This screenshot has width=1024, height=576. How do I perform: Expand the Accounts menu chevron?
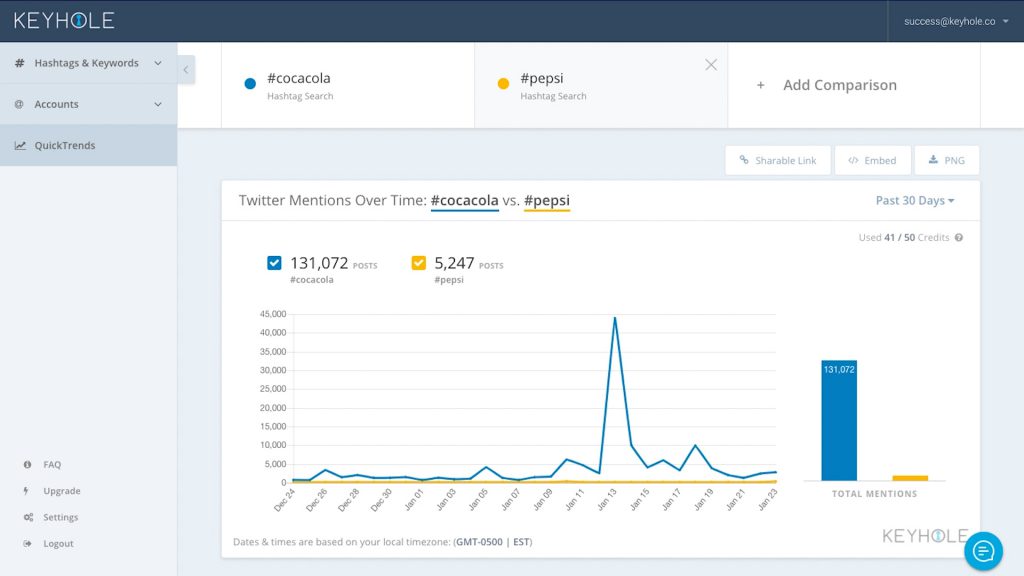click(x=158, y=104)
